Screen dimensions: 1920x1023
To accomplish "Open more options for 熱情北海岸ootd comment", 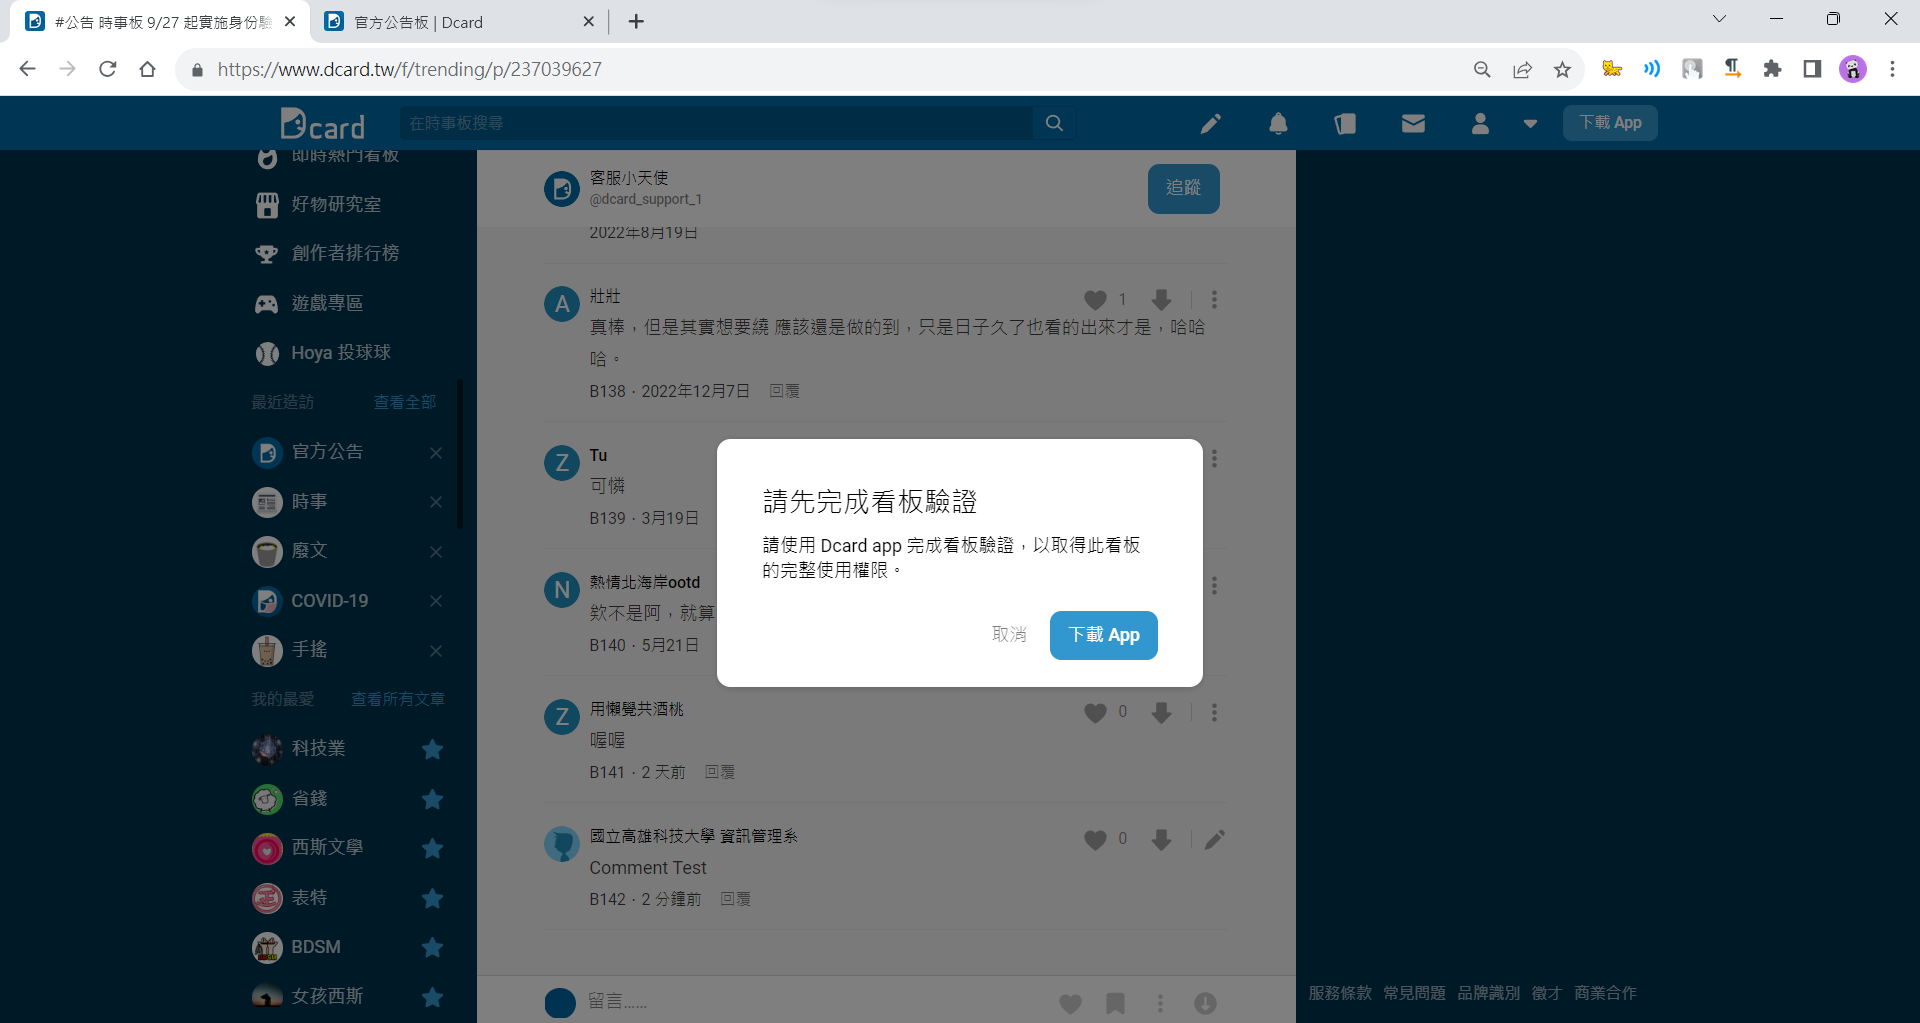I will coord(1214,585).
